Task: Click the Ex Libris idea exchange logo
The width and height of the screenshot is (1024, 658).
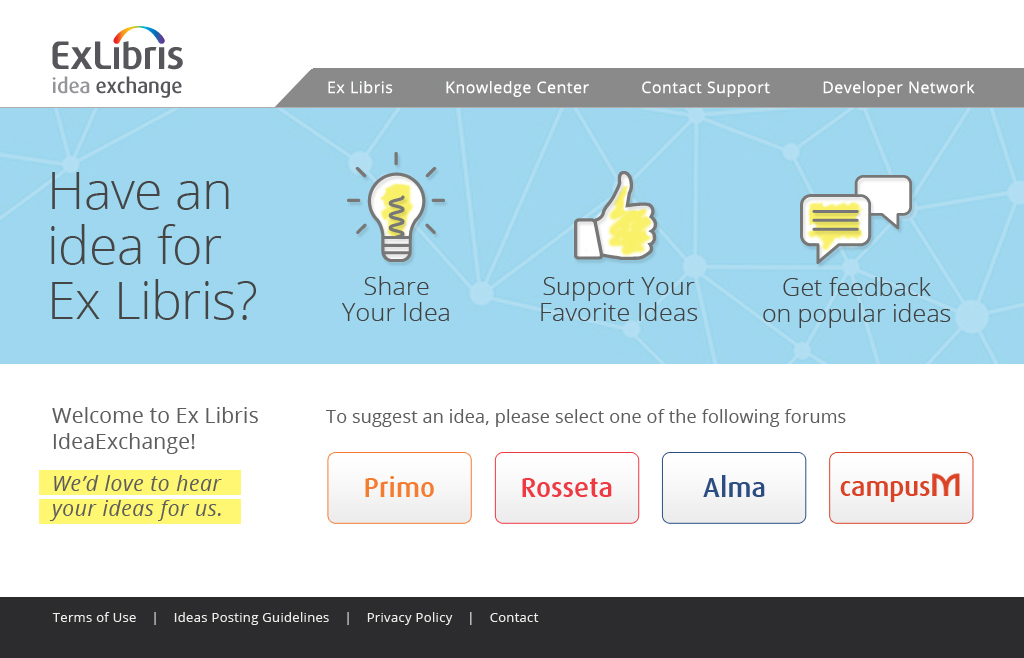Action: (118, 62)
